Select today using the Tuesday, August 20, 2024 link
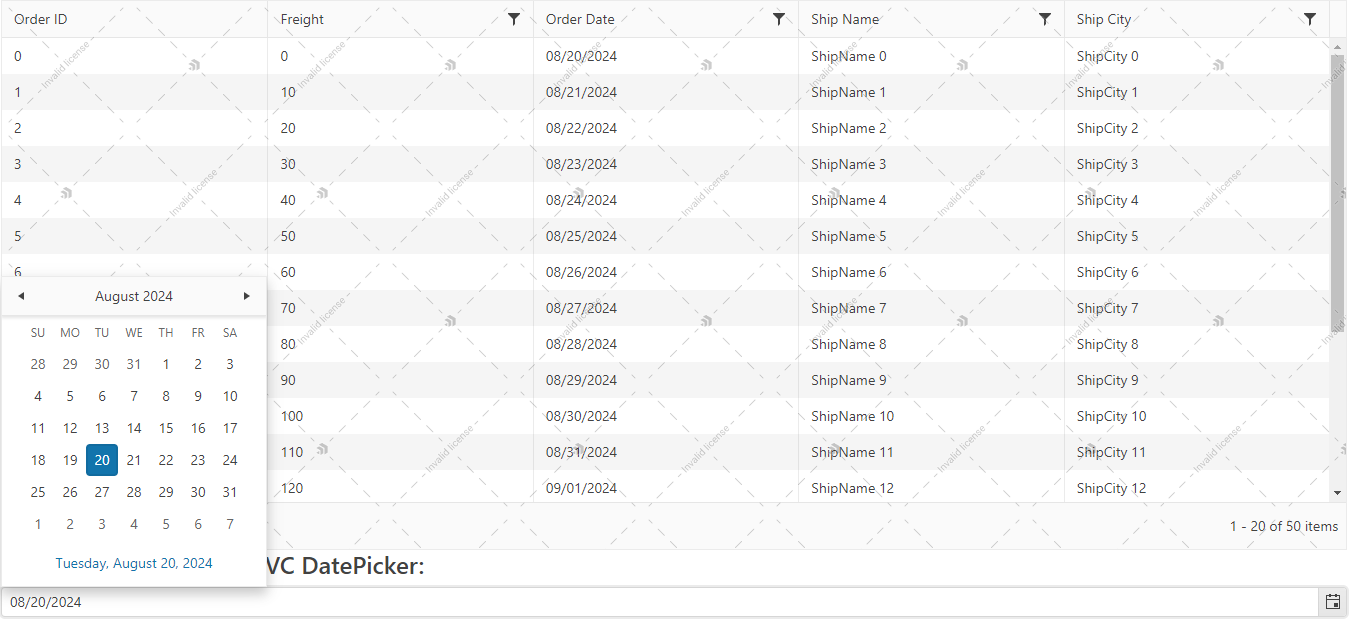Image resolution: width=1359 pixels, height=629 pixels. point(134,563)
